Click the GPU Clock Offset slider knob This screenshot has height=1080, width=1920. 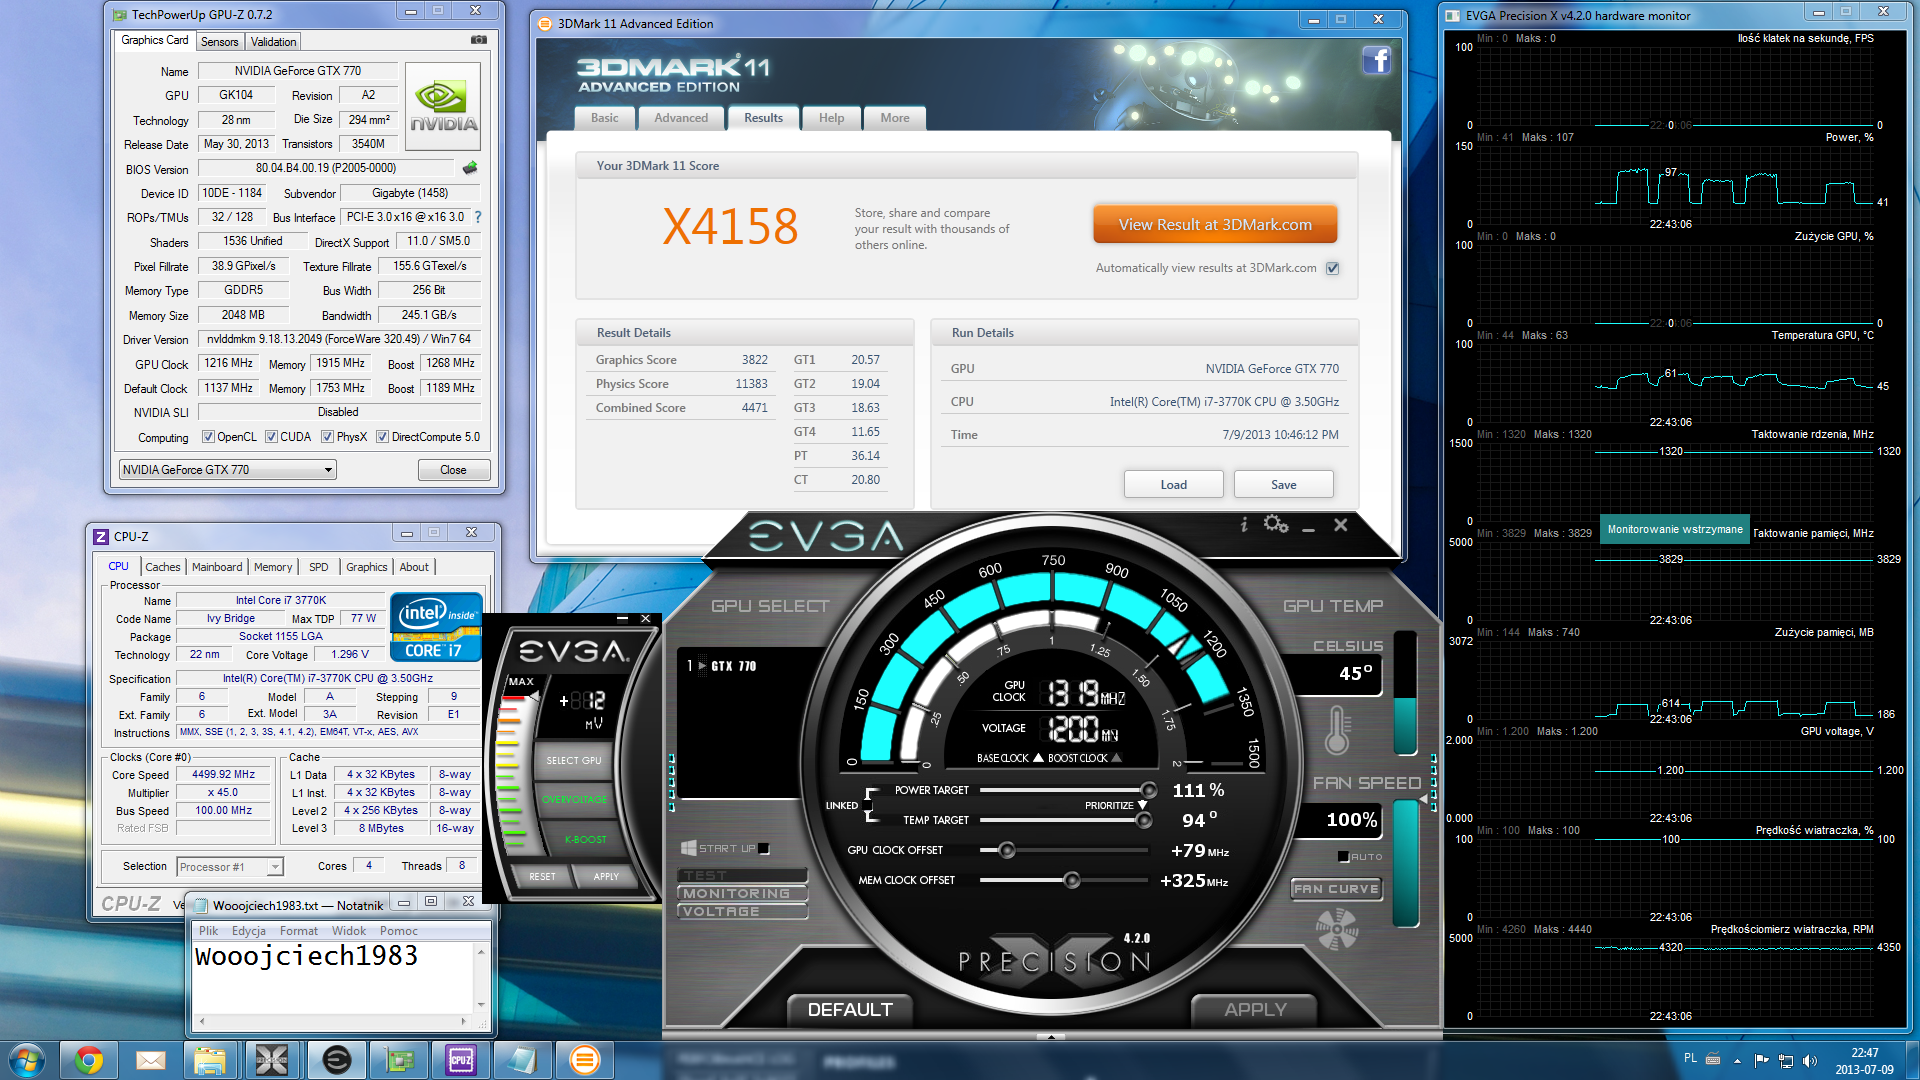coord(1007,850)
